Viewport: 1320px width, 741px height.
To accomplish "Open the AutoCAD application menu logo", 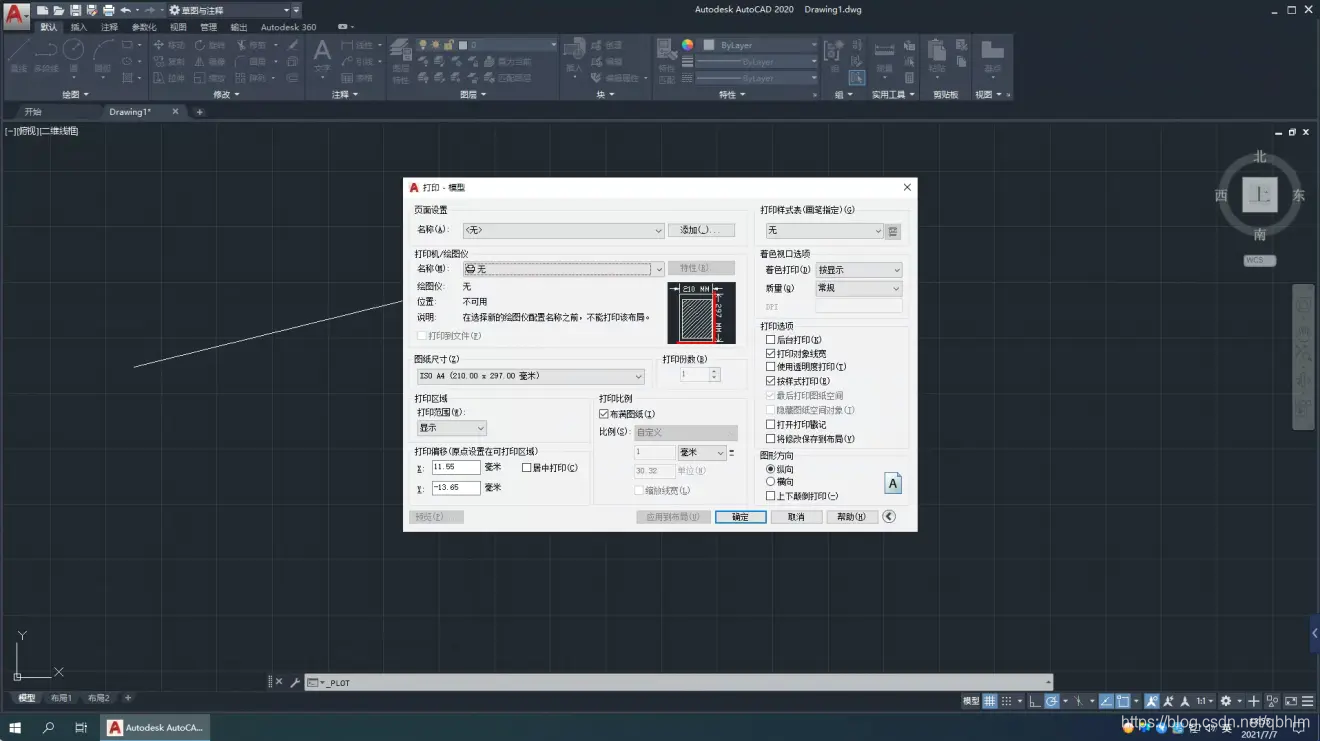I will click(x=15, y=16).
